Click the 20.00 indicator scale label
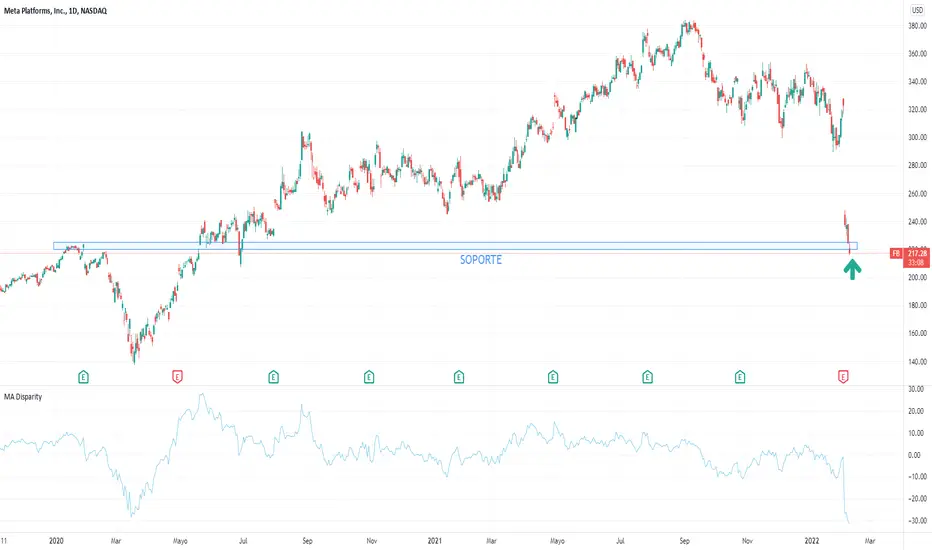 (917, 411)
